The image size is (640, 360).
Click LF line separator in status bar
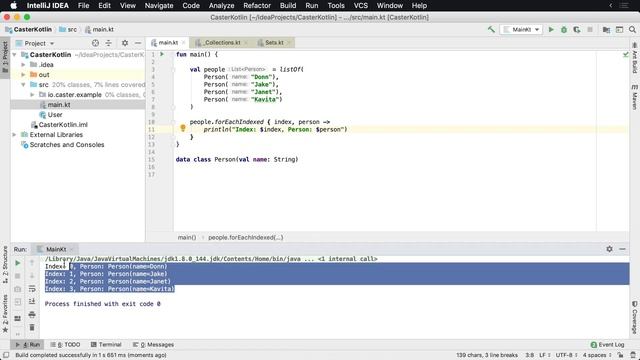pyautogui.click(x=544, y=355)
